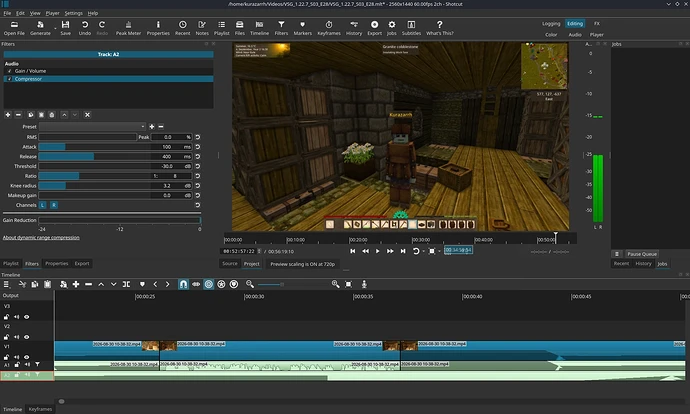Show the Playlist panel from toolbar

click(221, 28)
